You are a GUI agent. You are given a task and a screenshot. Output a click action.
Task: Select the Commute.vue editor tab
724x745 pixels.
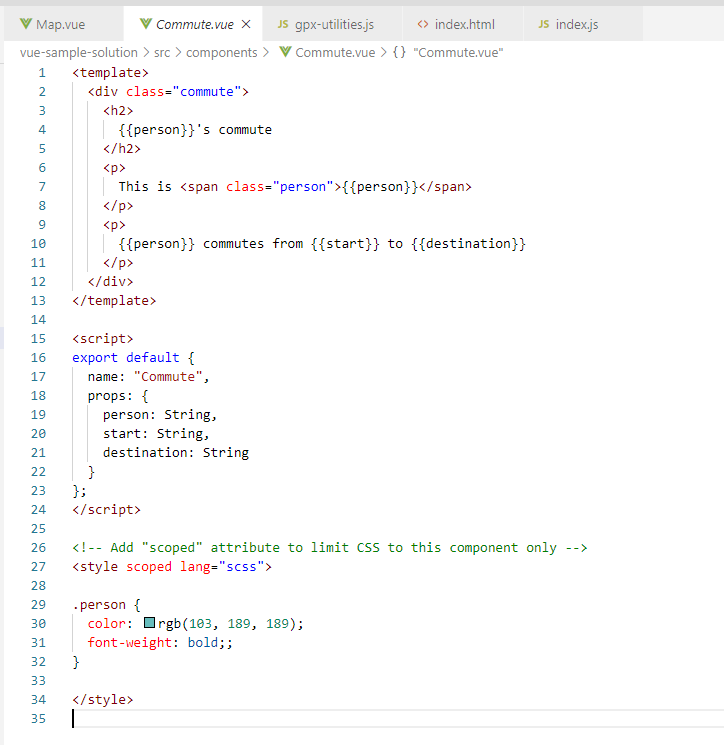(193, 24)
